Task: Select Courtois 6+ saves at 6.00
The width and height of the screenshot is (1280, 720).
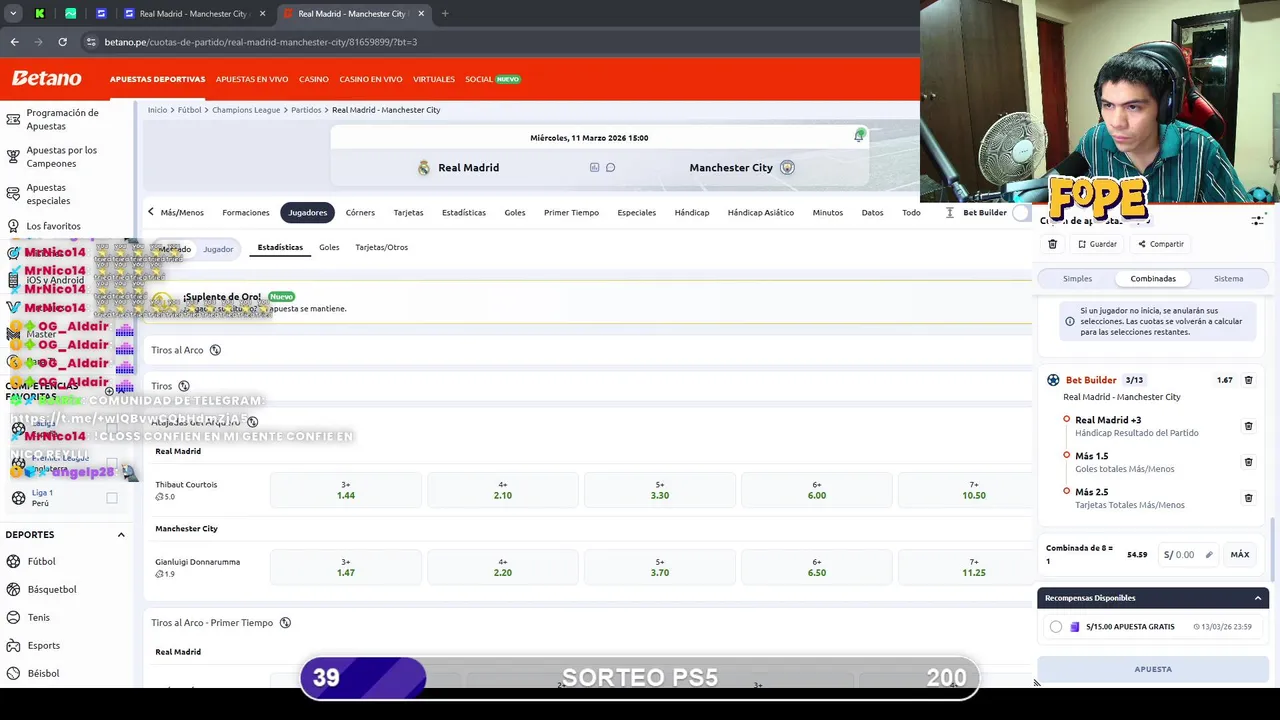Action: (817, 490)
